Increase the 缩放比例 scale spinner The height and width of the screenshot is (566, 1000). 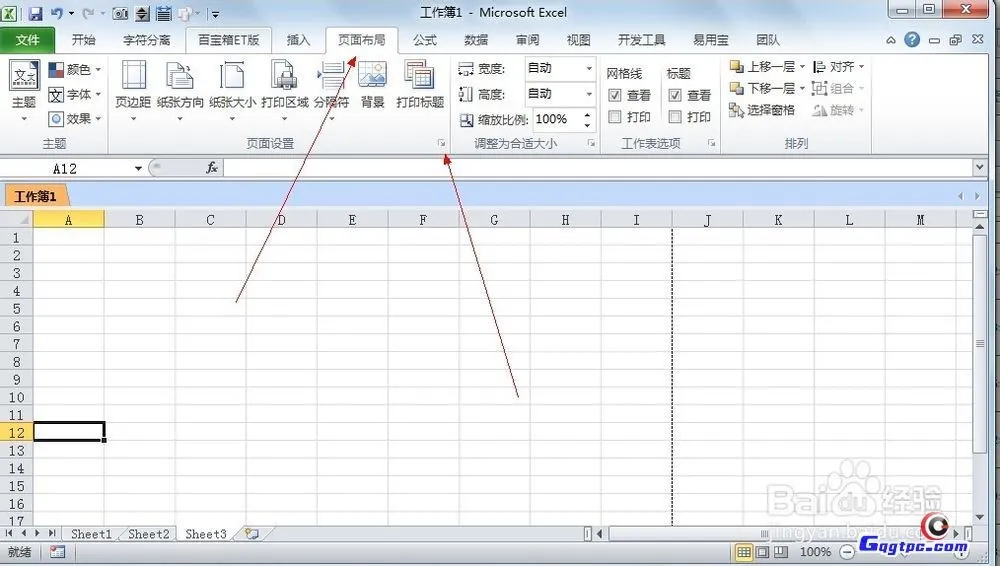(587, 114)
